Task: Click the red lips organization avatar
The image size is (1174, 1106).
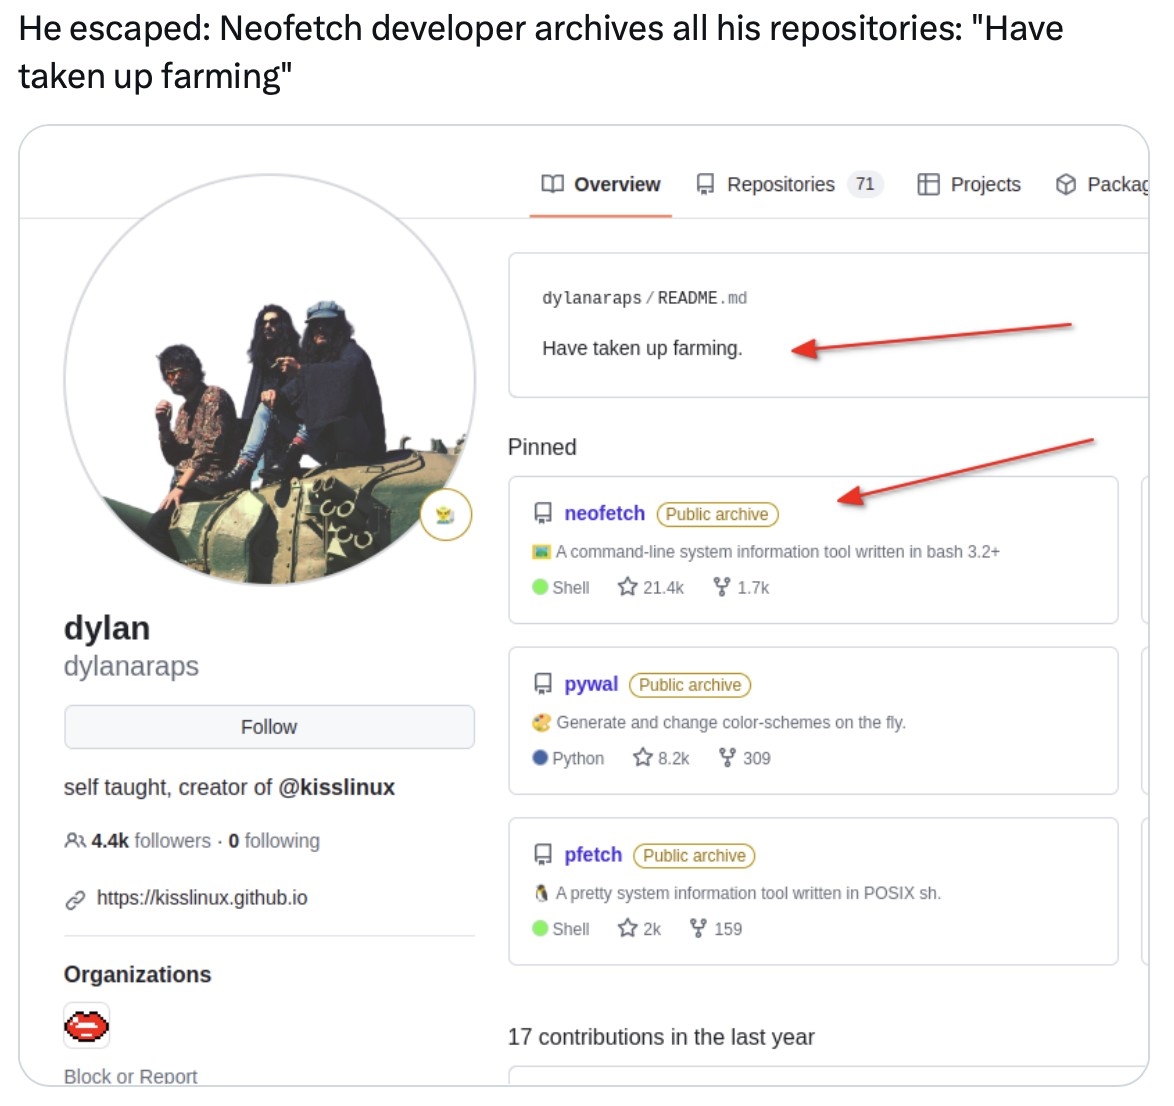Action: tap(87, 1025)
